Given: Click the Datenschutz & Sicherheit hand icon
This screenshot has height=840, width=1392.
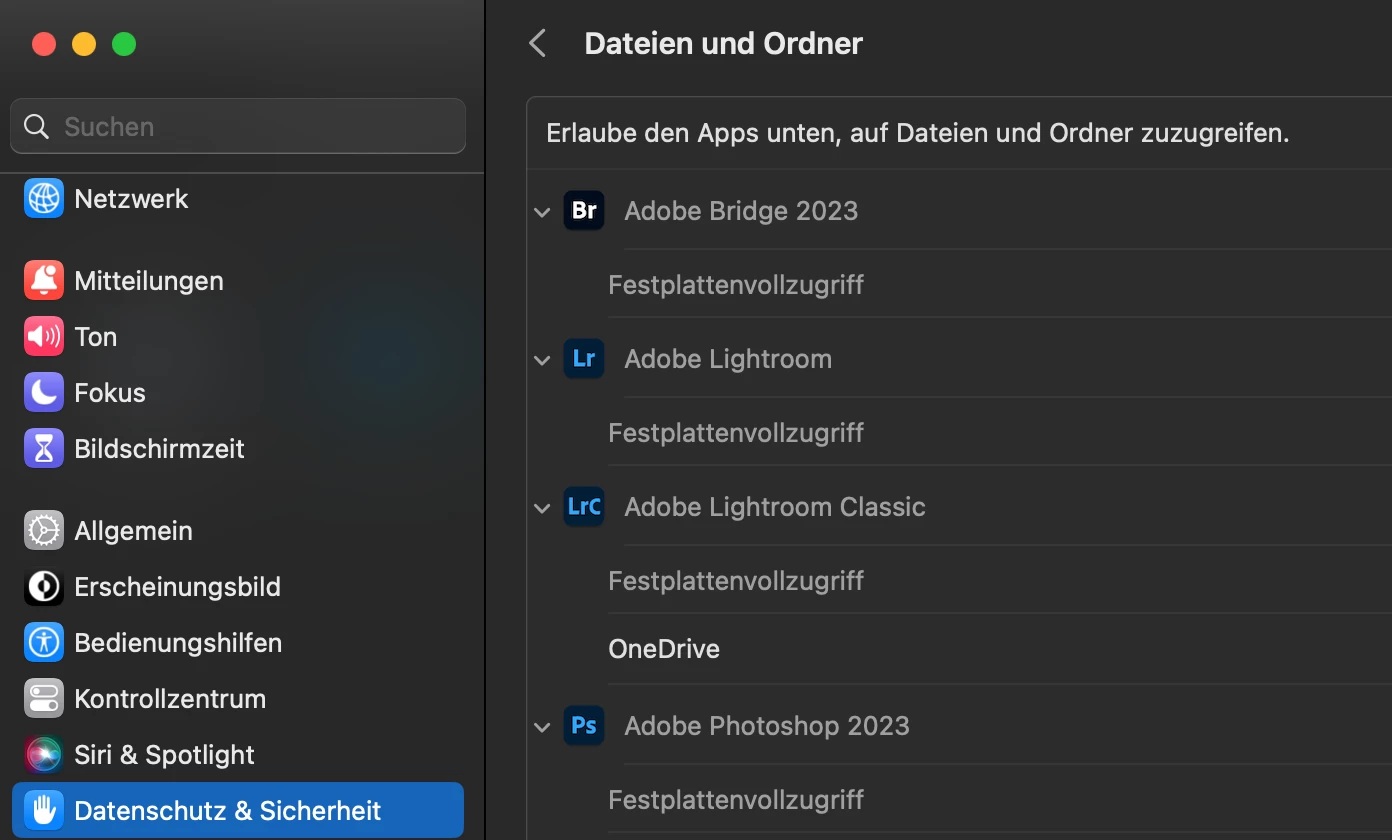Looking at the screenshot, I should [x=44, y=810].
